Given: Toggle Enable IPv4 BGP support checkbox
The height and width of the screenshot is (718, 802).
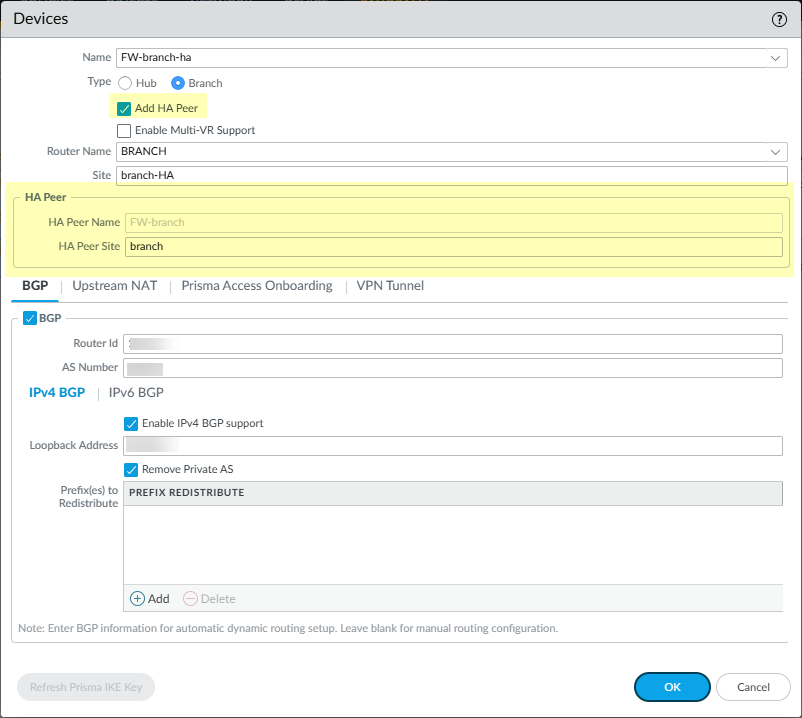Looking at the screenshot, I should (x=131, y=423).
